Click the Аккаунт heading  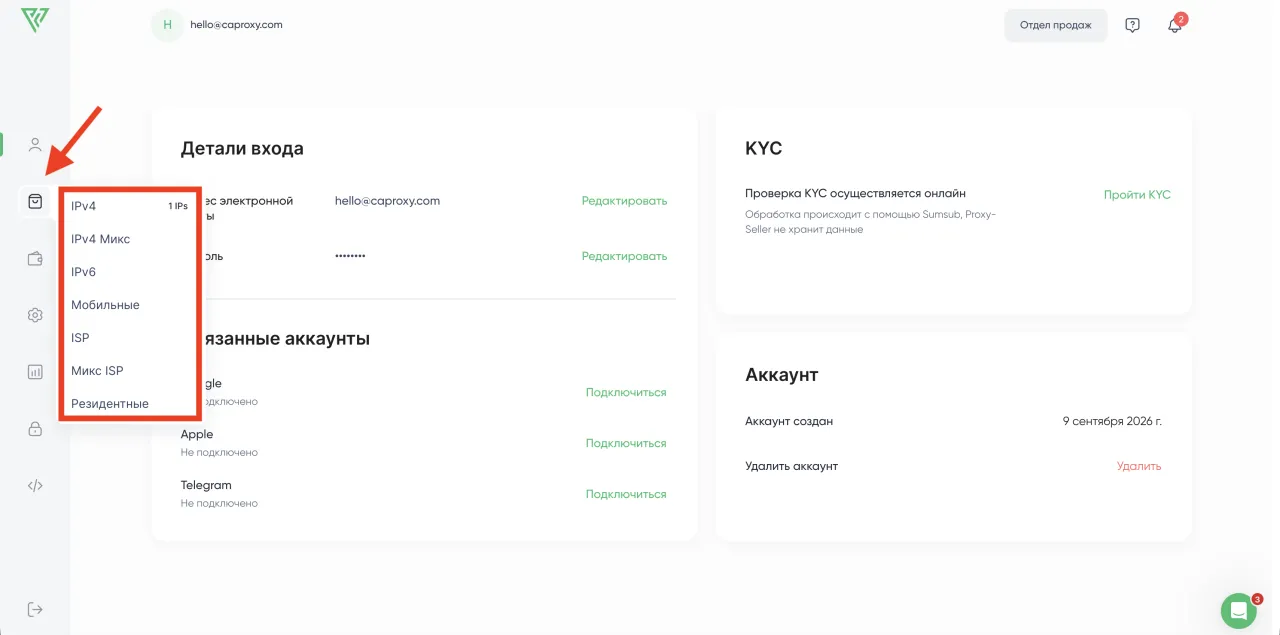tap(782, 375)
